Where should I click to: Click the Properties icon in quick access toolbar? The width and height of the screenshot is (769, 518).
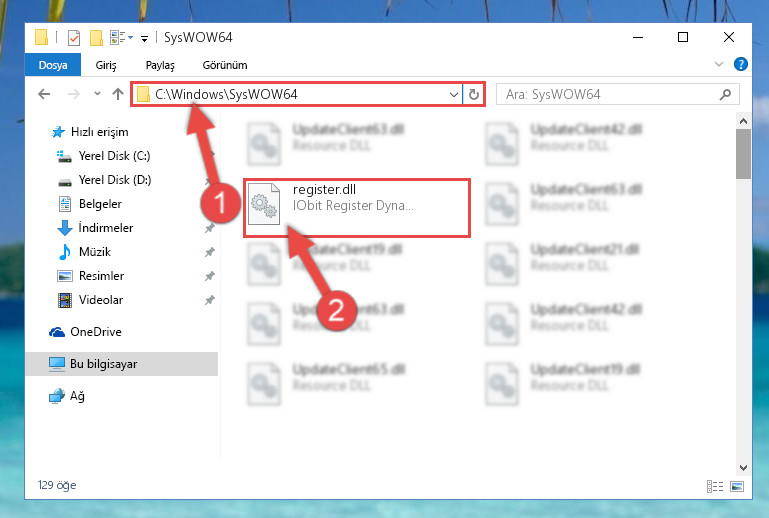click(74, 38)
